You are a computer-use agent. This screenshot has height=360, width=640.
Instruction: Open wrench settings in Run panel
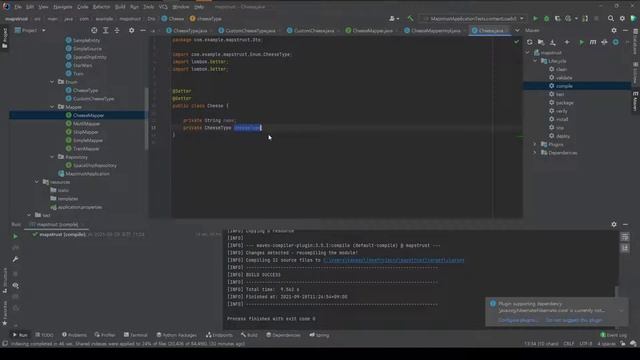click(x=16, y=259)
